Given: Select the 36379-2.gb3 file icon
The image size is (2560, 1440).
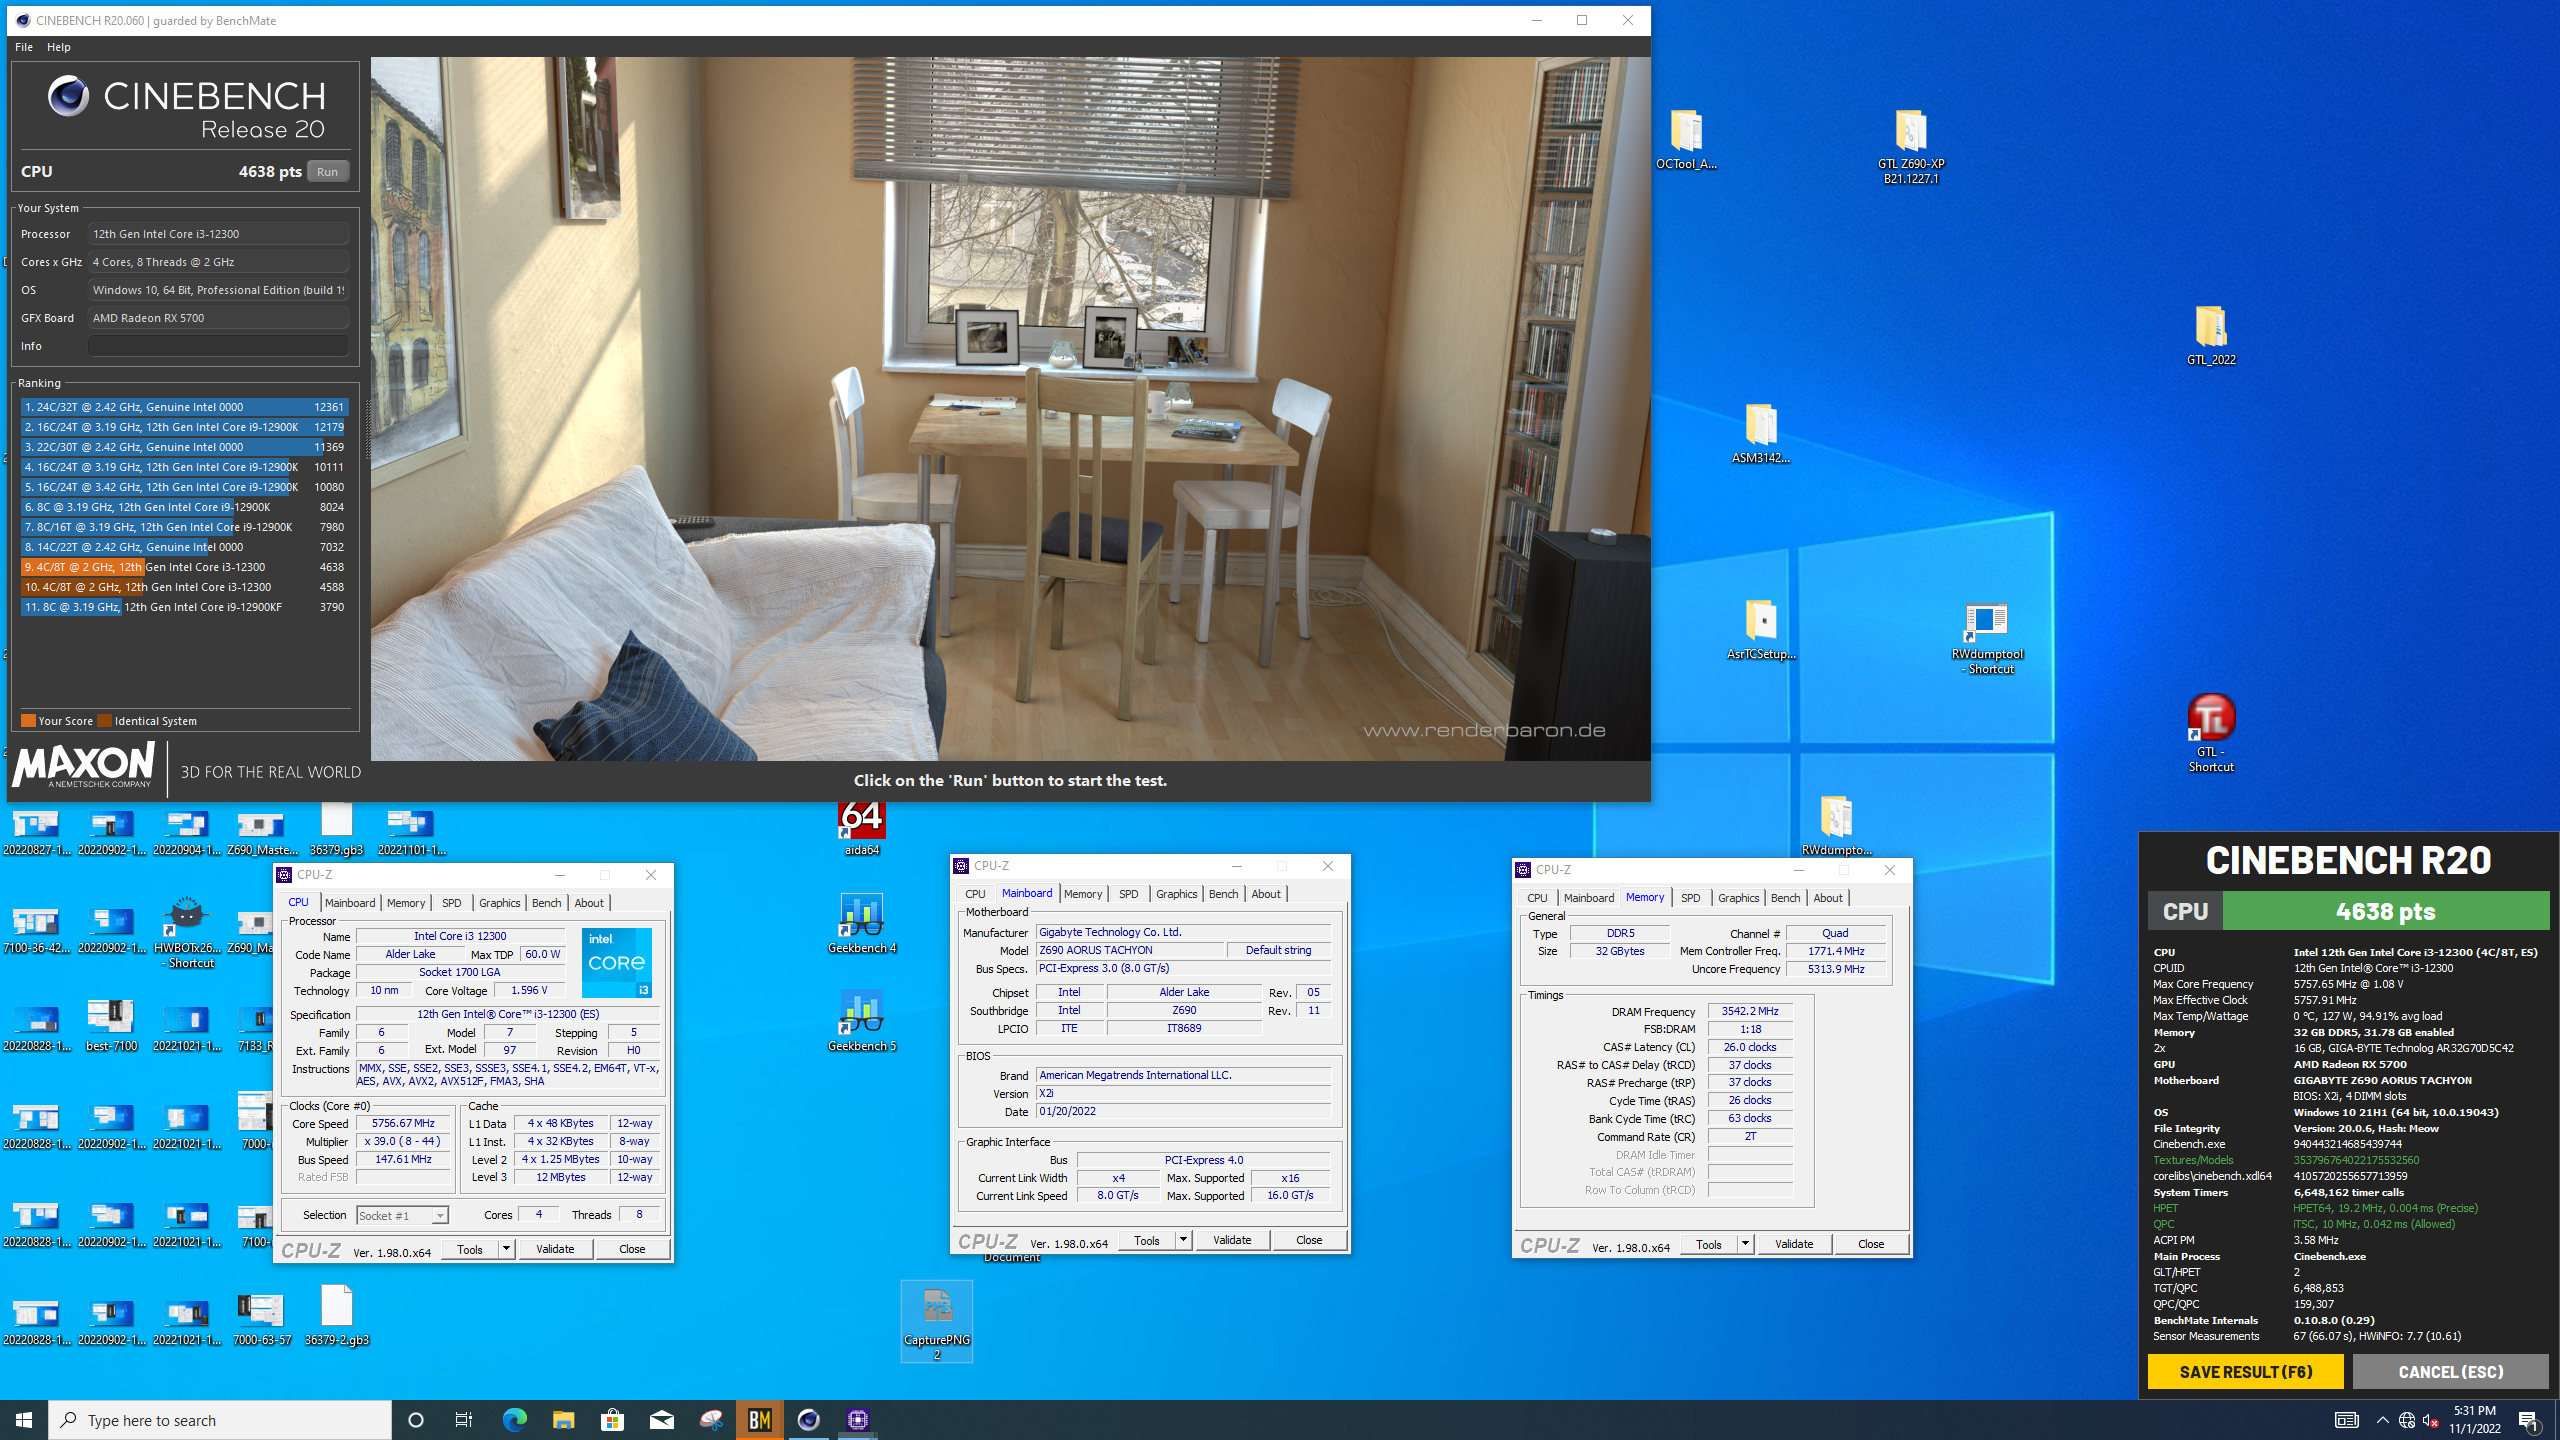Looking at the screenshot, I should click(x=336, y=1315).
